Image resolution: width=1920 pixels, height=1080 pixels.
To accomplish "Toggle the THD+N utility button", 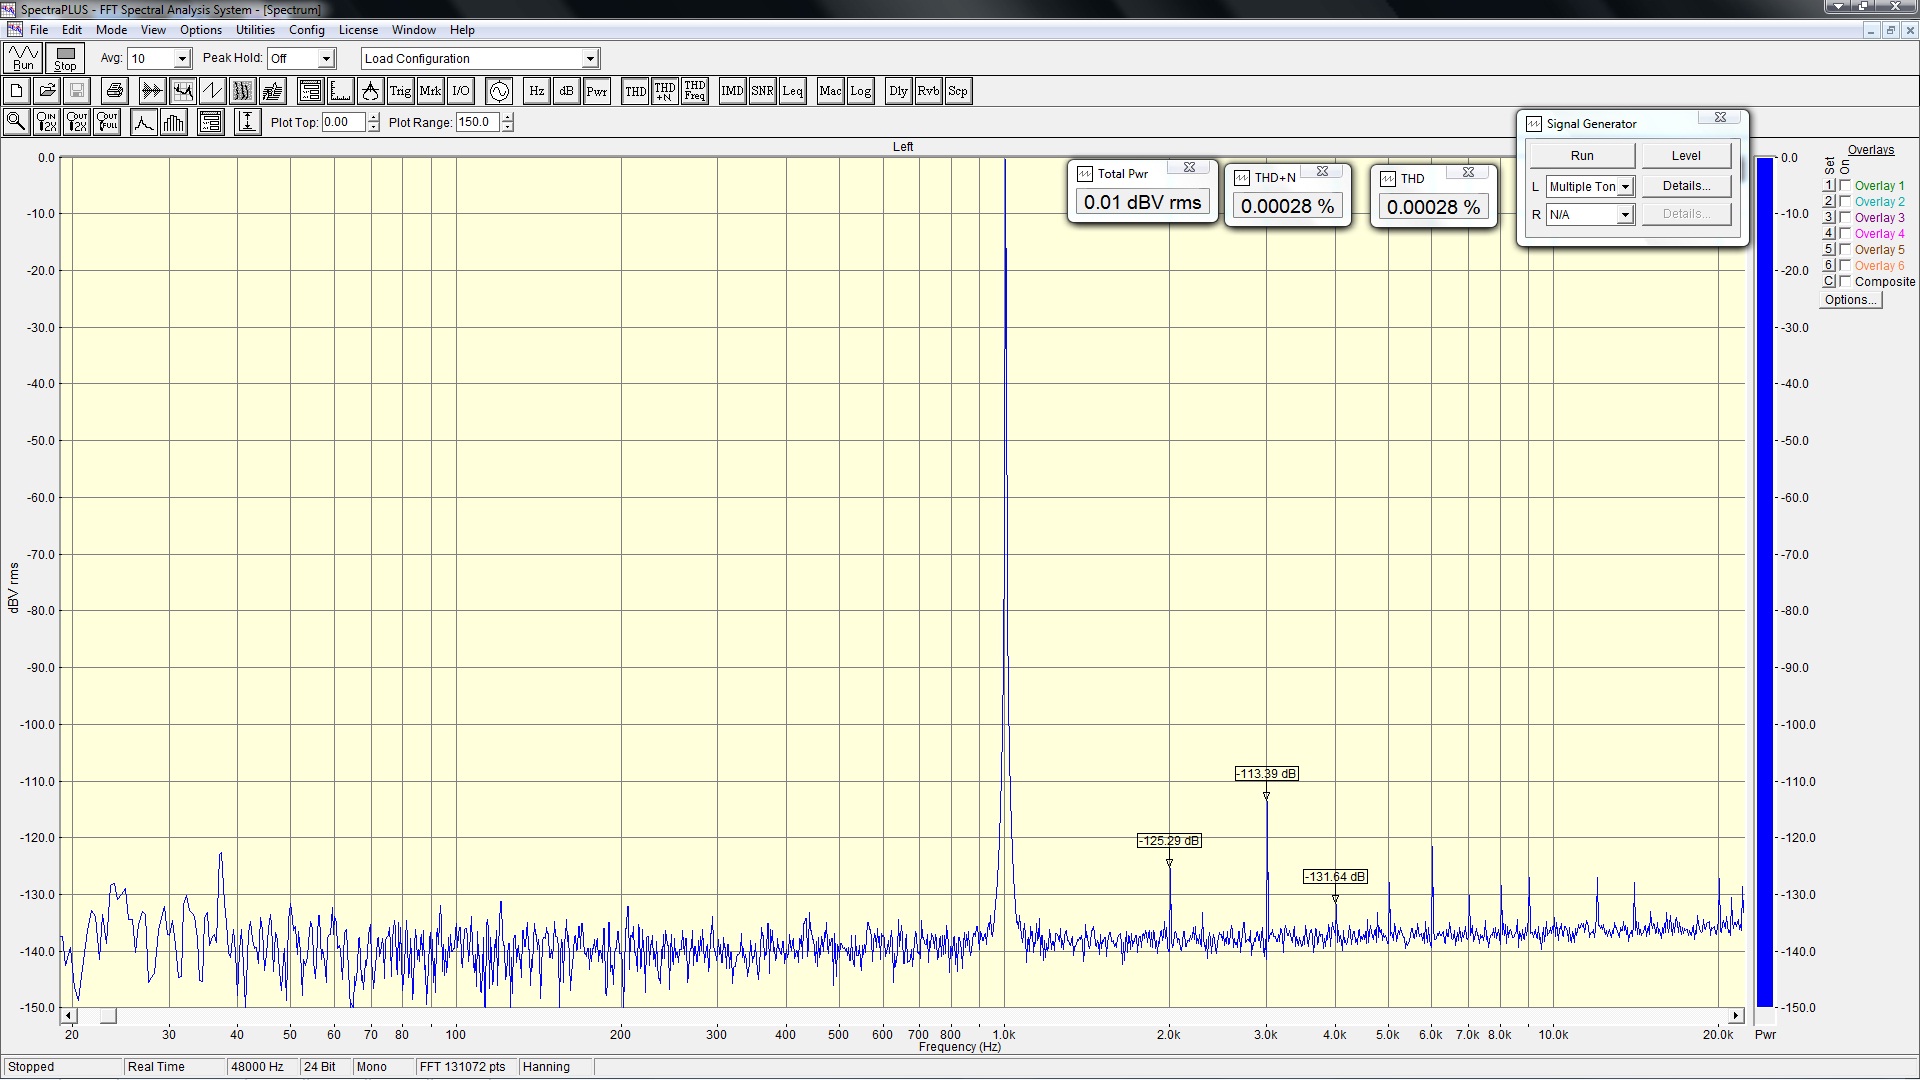I will (665, 91).
